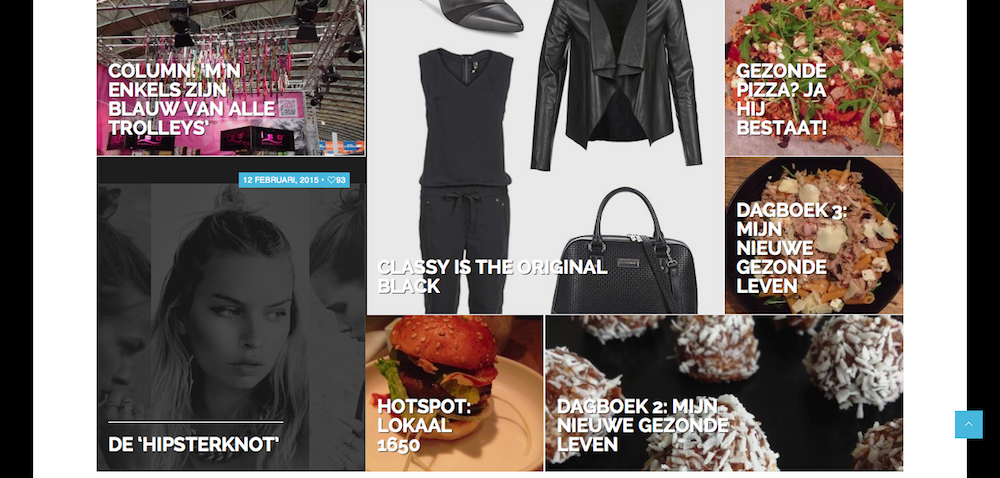Click the black leather jacket image
This screenshot has height=478, width=1000.
pyautogui.click(x=616, y=84)
